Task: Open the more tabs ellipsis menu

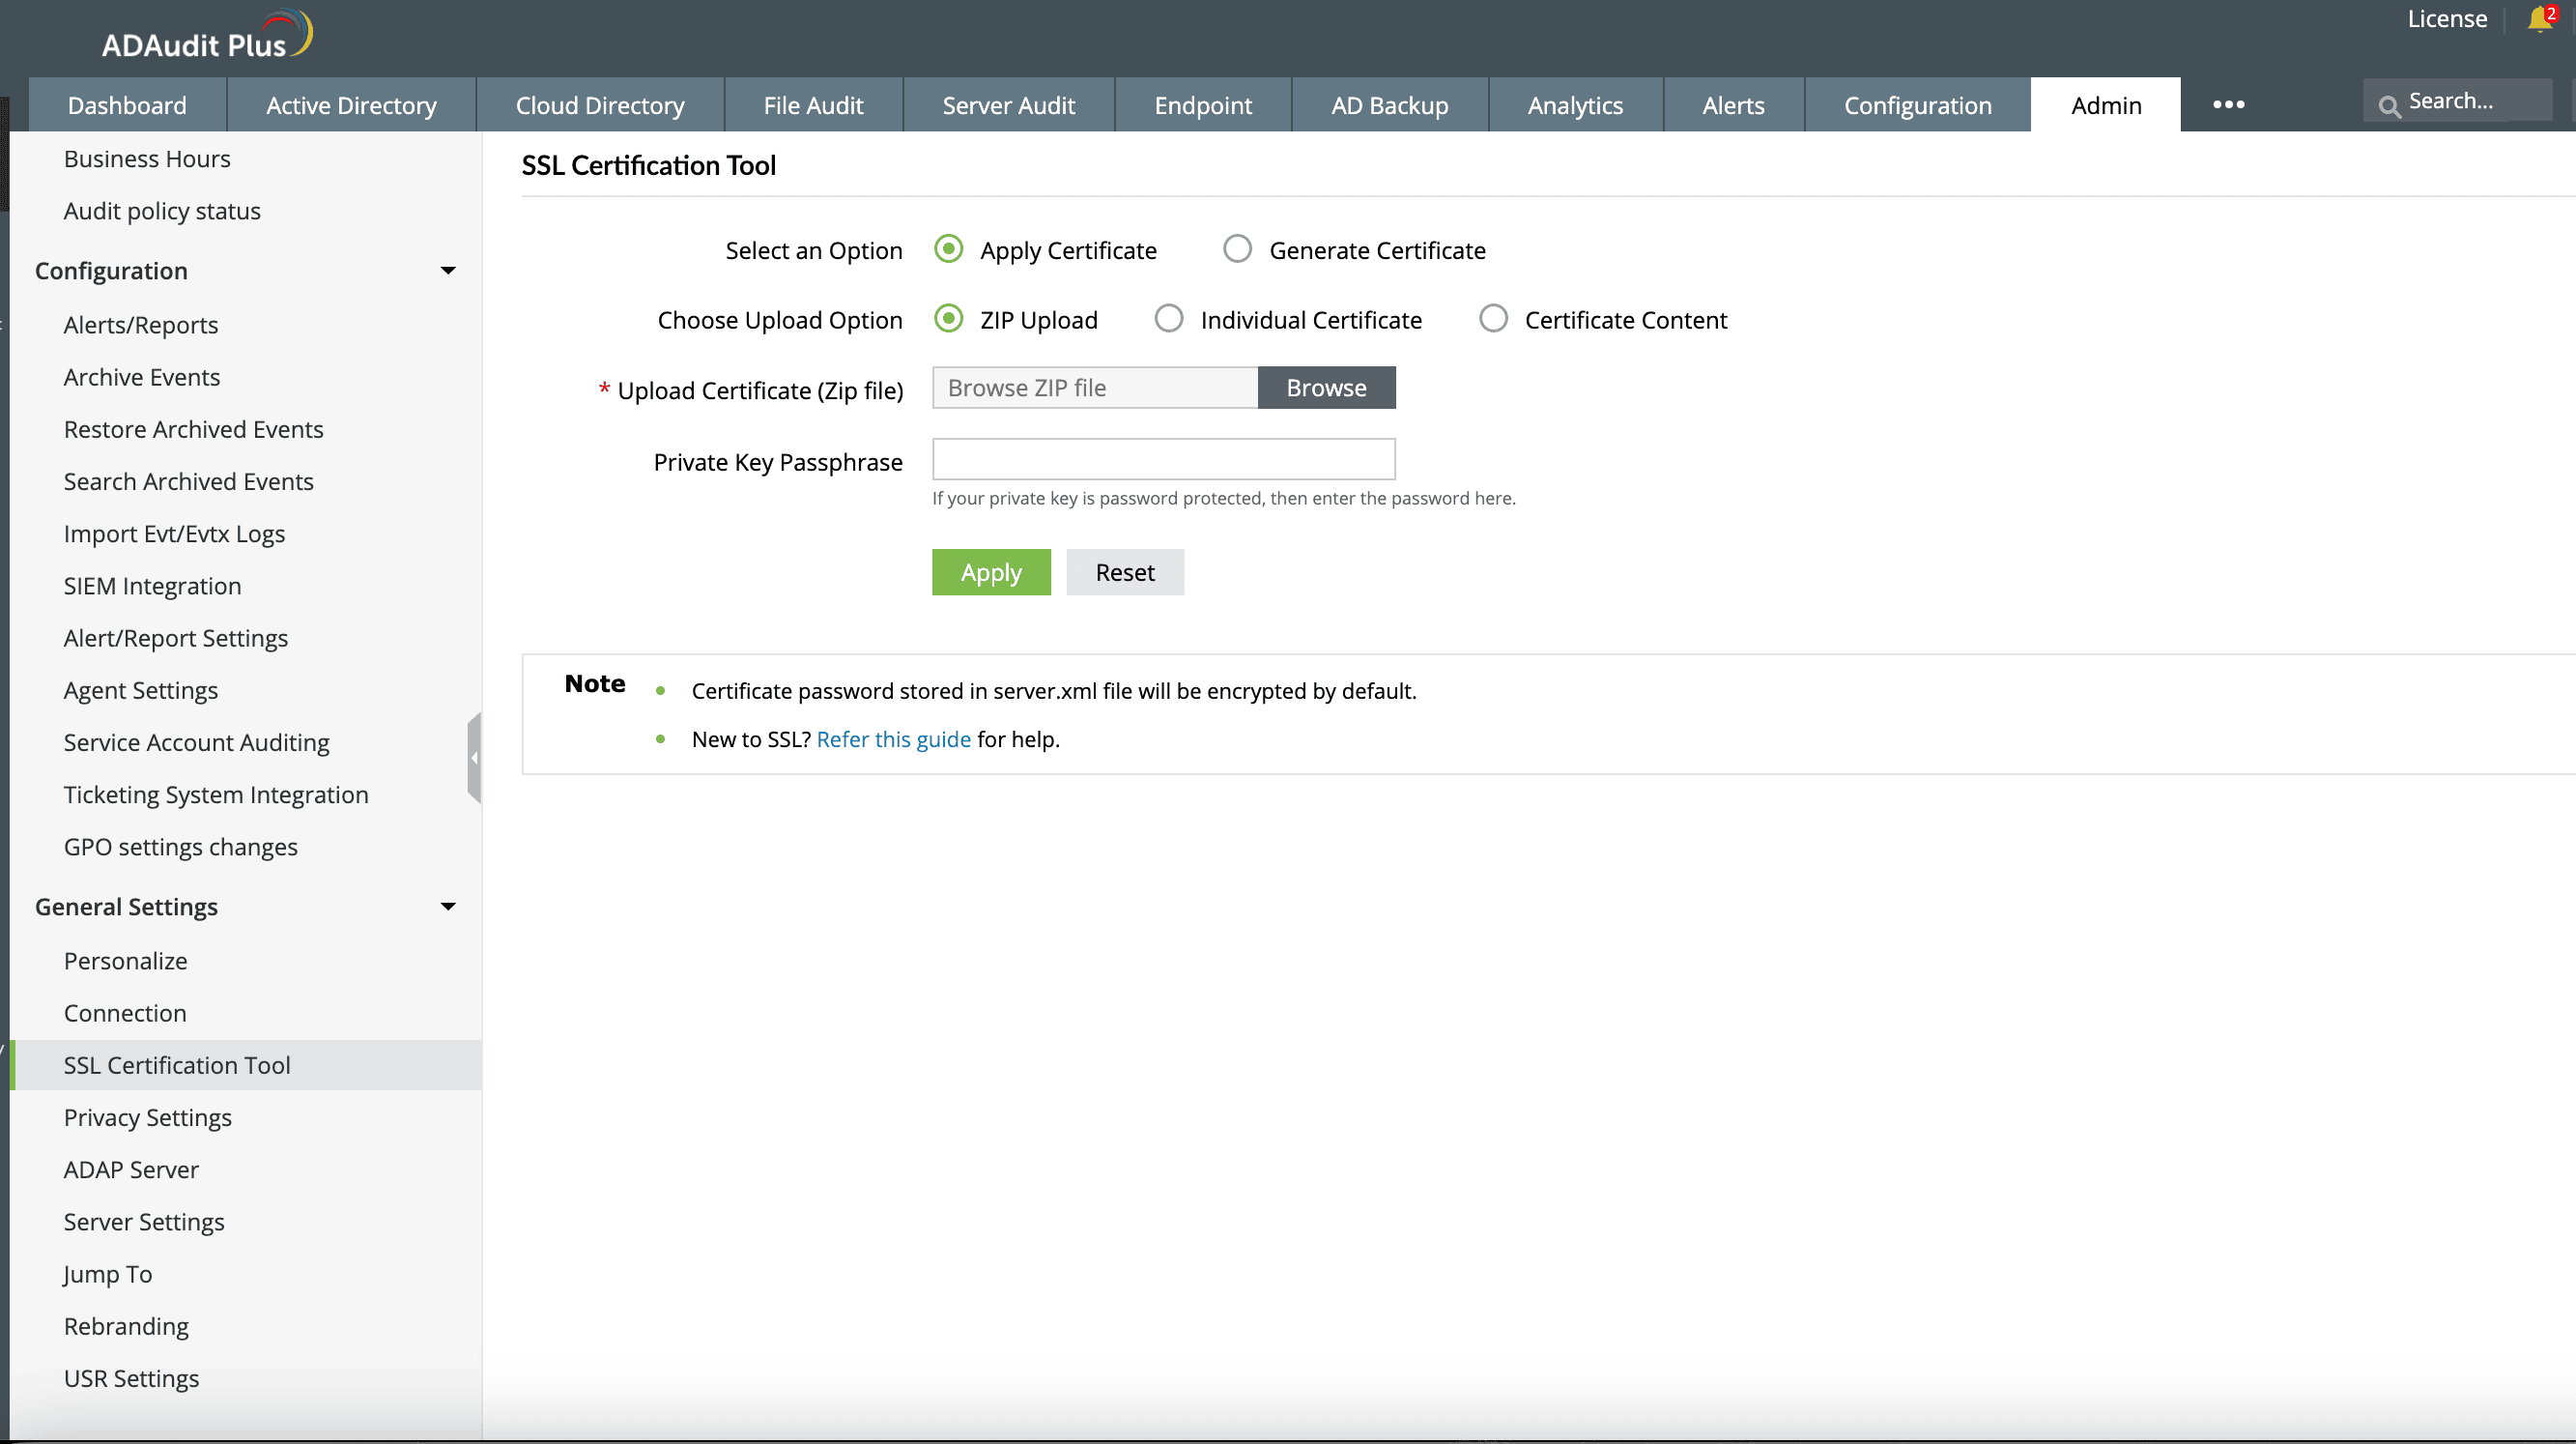Action: (2228, 104)
